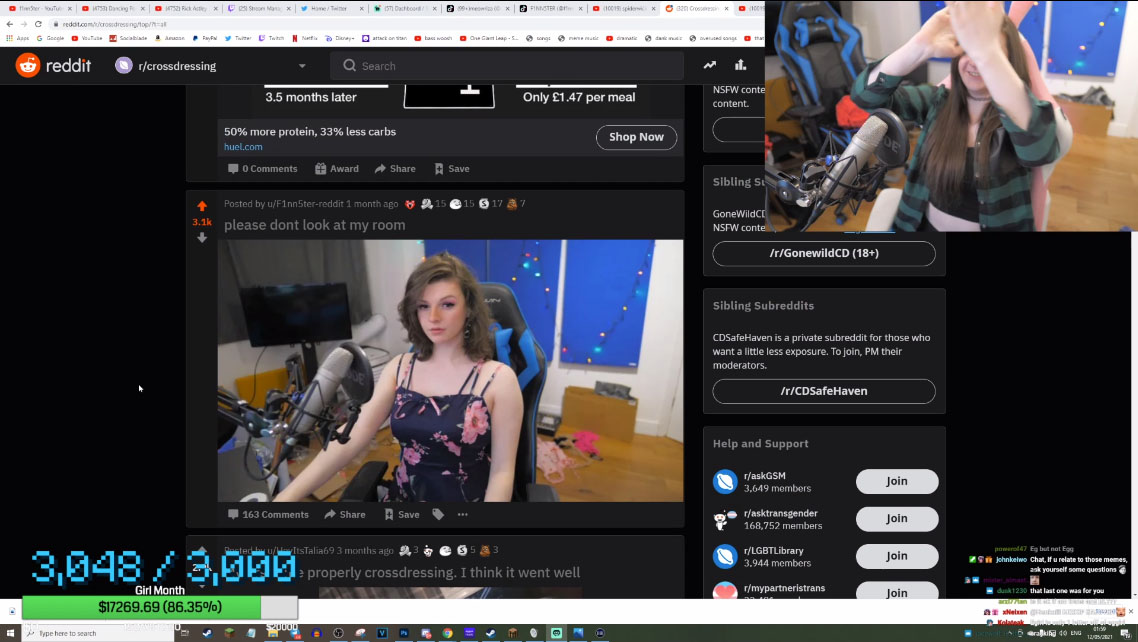Share the huel ad post
1138x642 pixels.
coord(396,168)
